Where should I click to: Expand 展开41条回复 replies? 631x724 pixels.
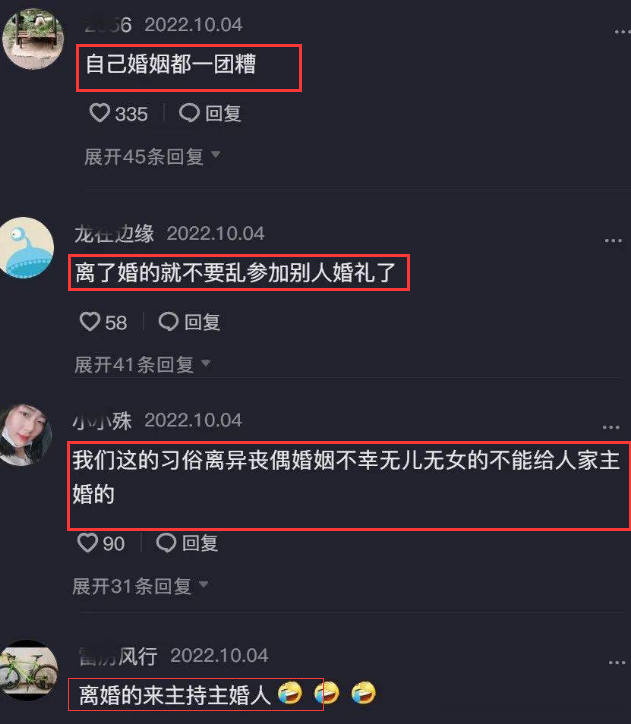(142, 365)
